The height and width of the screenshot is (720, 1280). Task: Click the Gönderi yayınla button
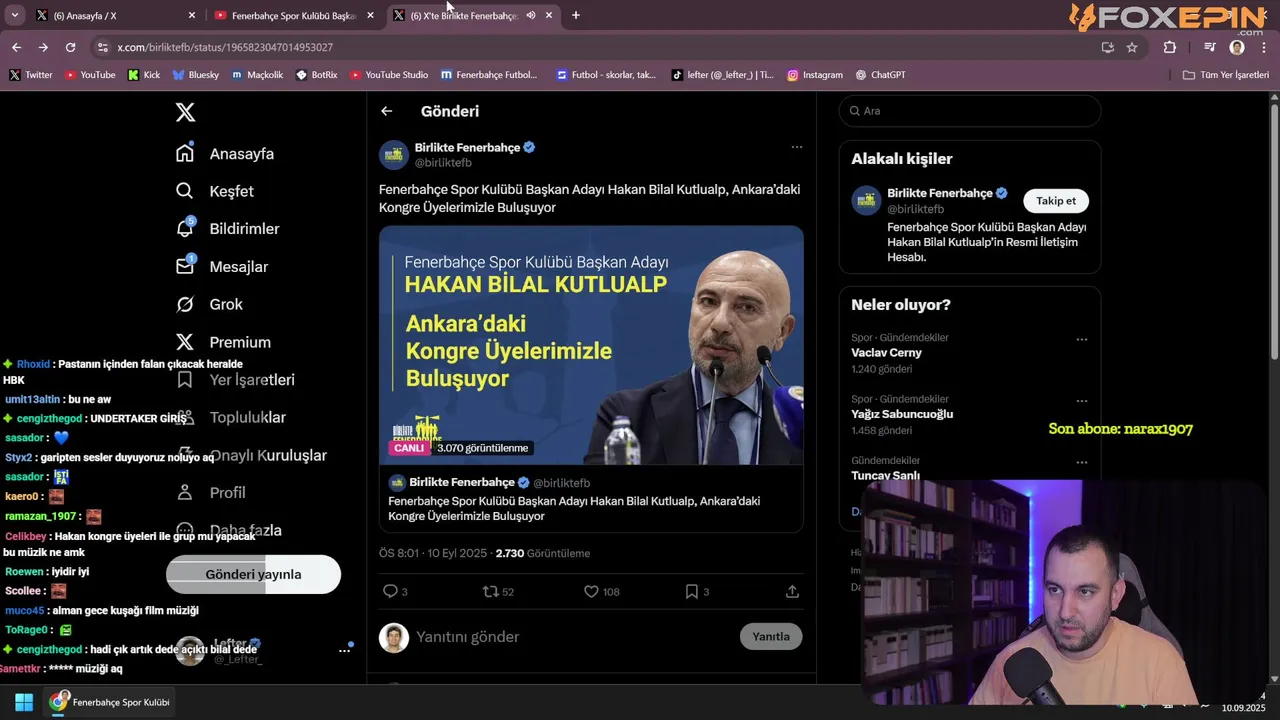point(253,574)
